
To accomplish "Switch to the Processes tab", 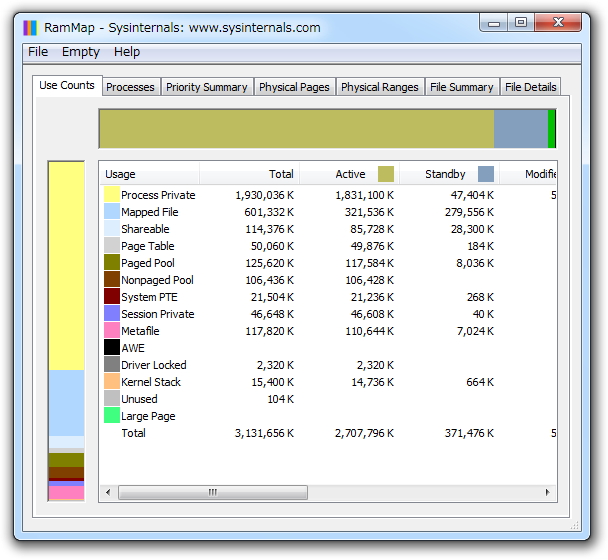I will 130,87.
